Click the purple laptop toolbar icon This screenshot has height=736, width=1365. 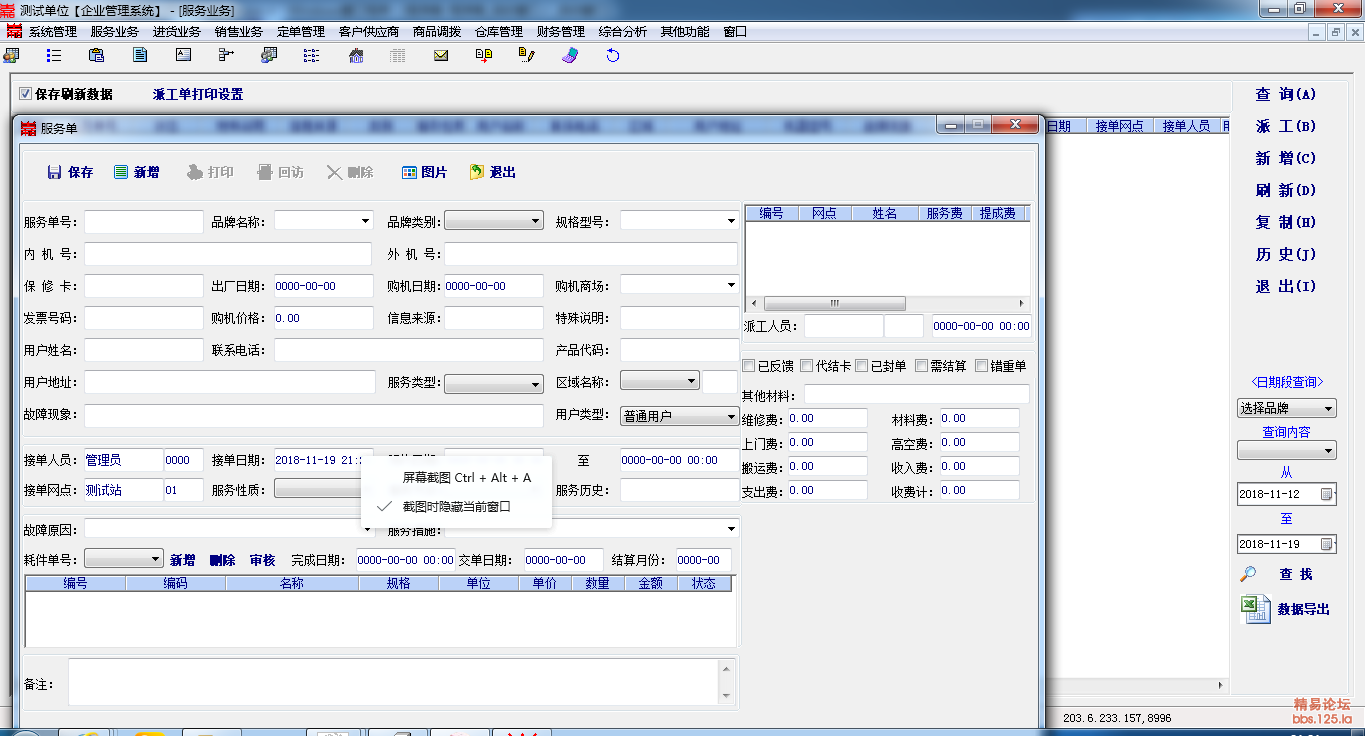(570, 56)
